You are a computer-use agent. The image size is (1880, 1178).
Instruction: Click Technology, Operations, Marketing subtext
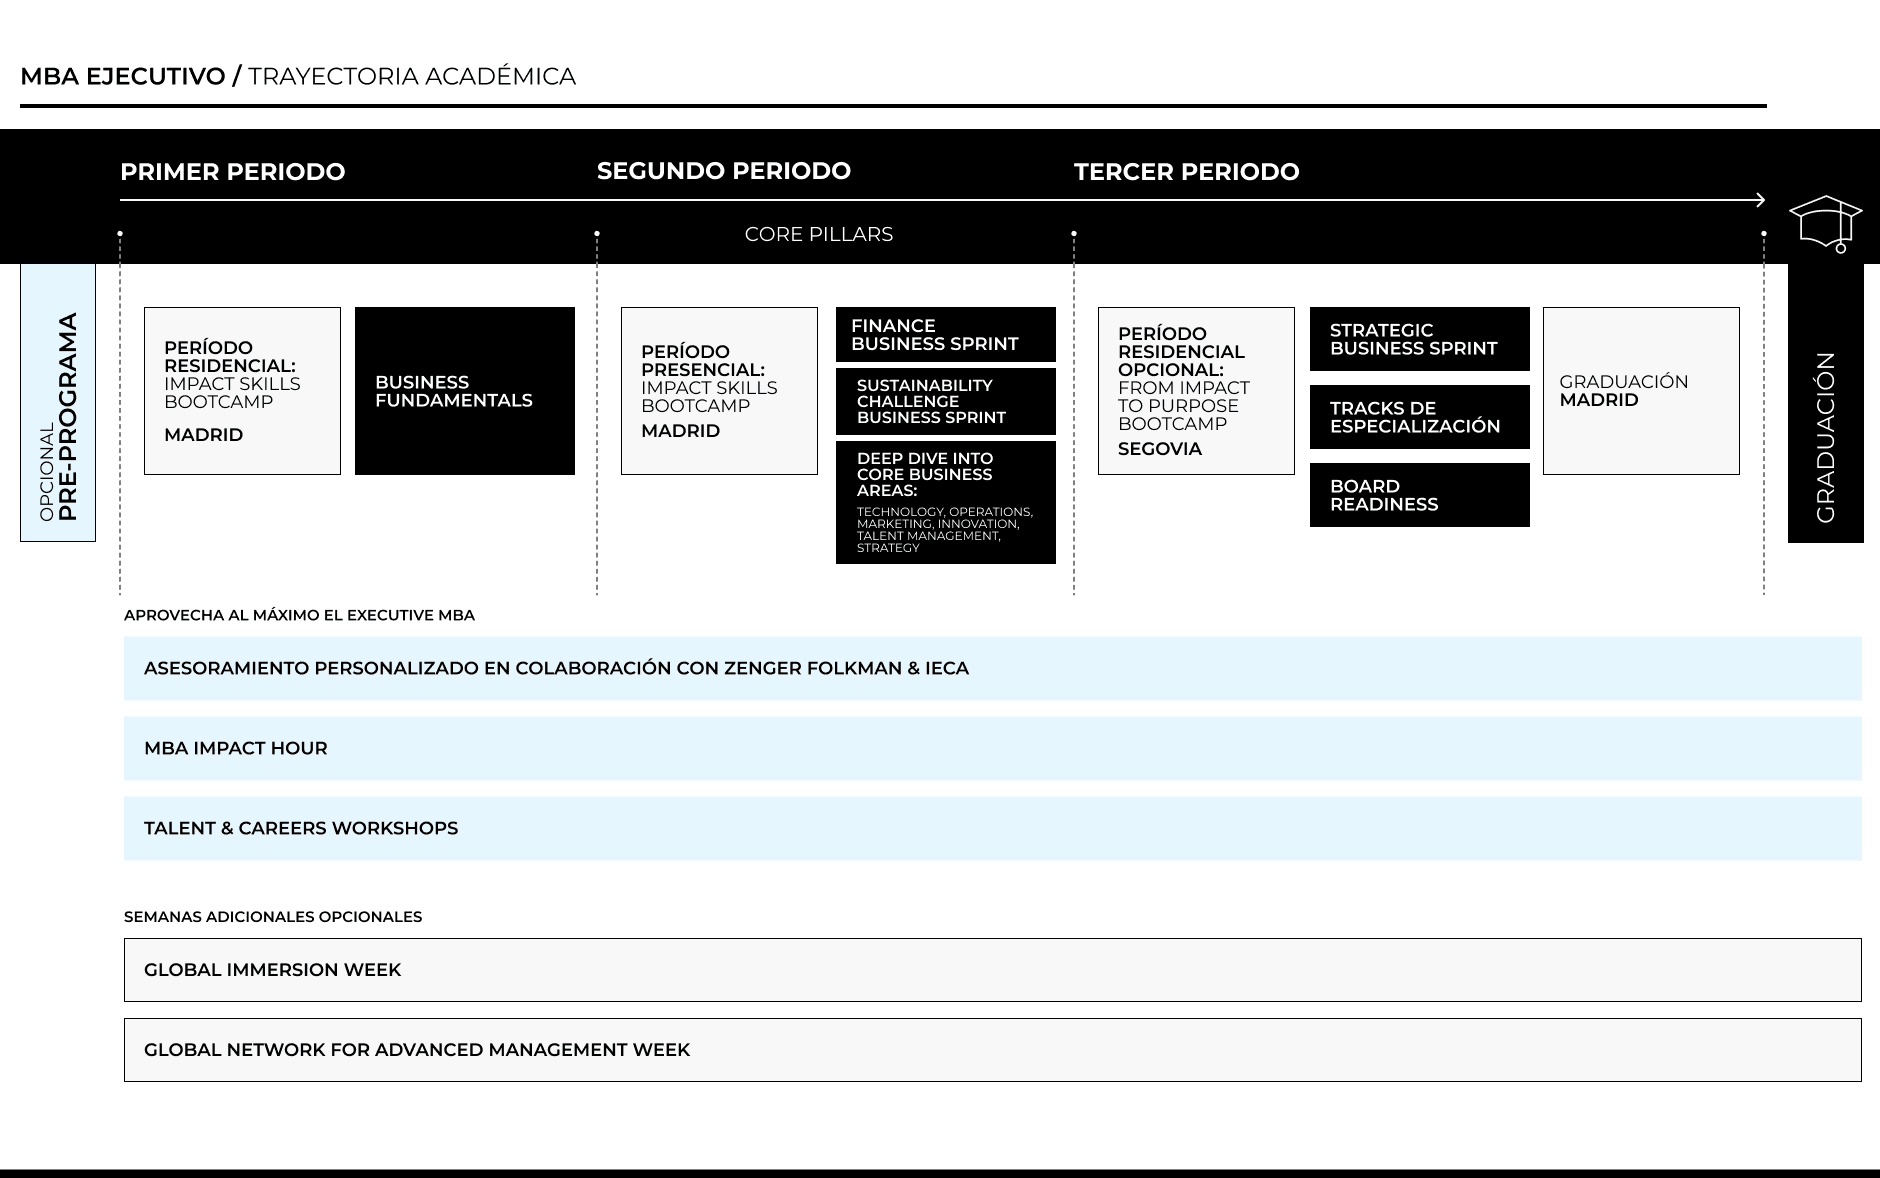pyautogui.click(x=945, y=530)
